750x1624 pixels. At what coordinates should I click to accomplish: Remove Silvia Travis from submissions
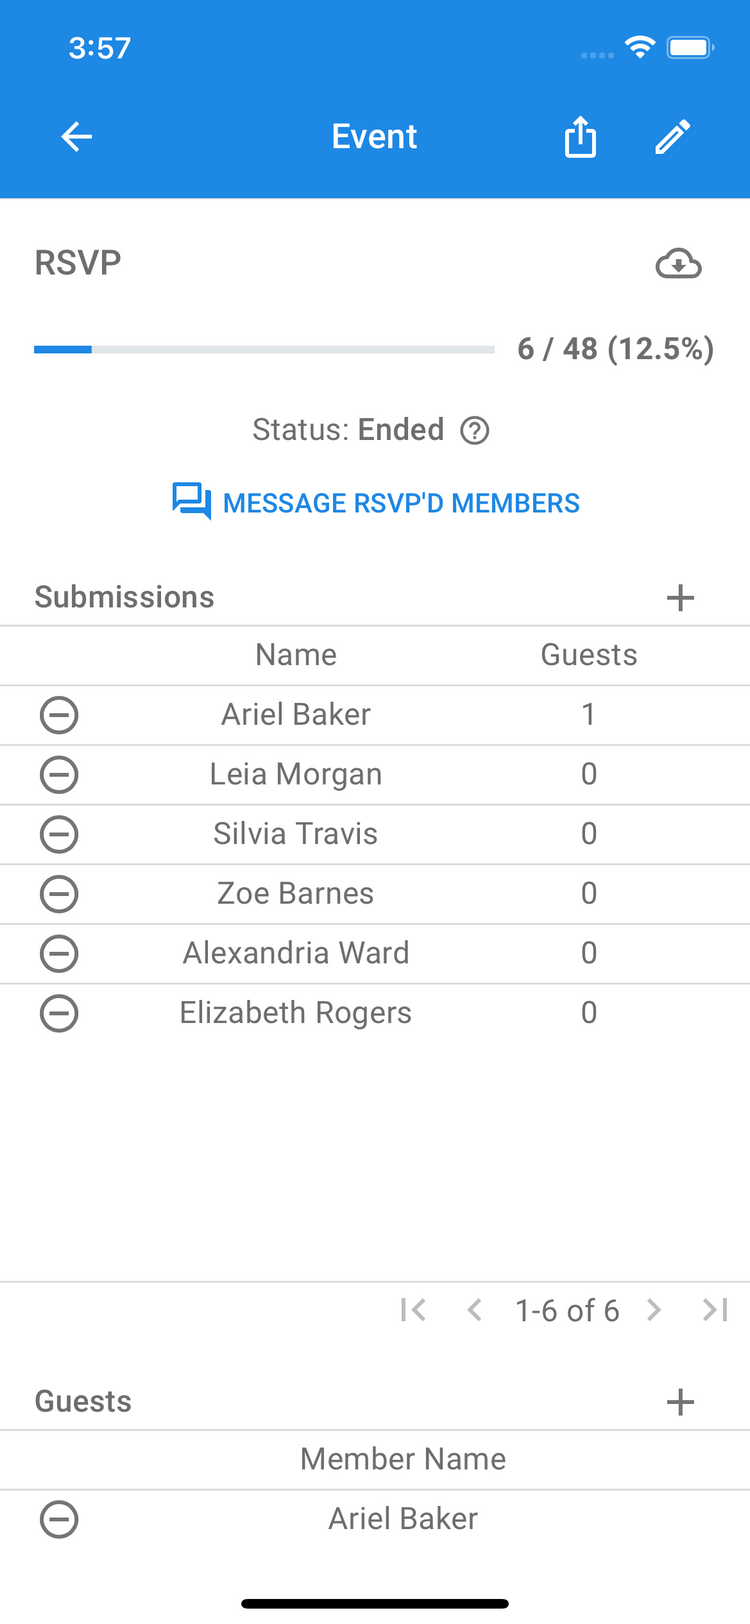click(x=59, y=834)
